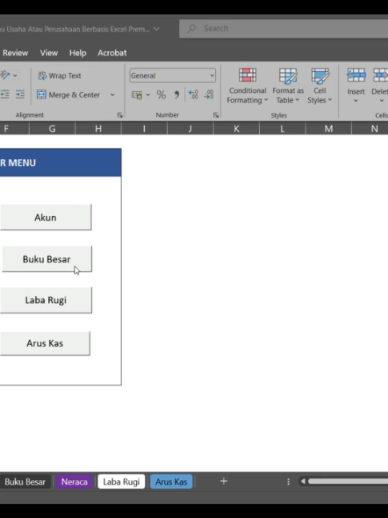Click the Increase Indent icon
The width and height of the screenshot is (388, 518).
(20, 95)
